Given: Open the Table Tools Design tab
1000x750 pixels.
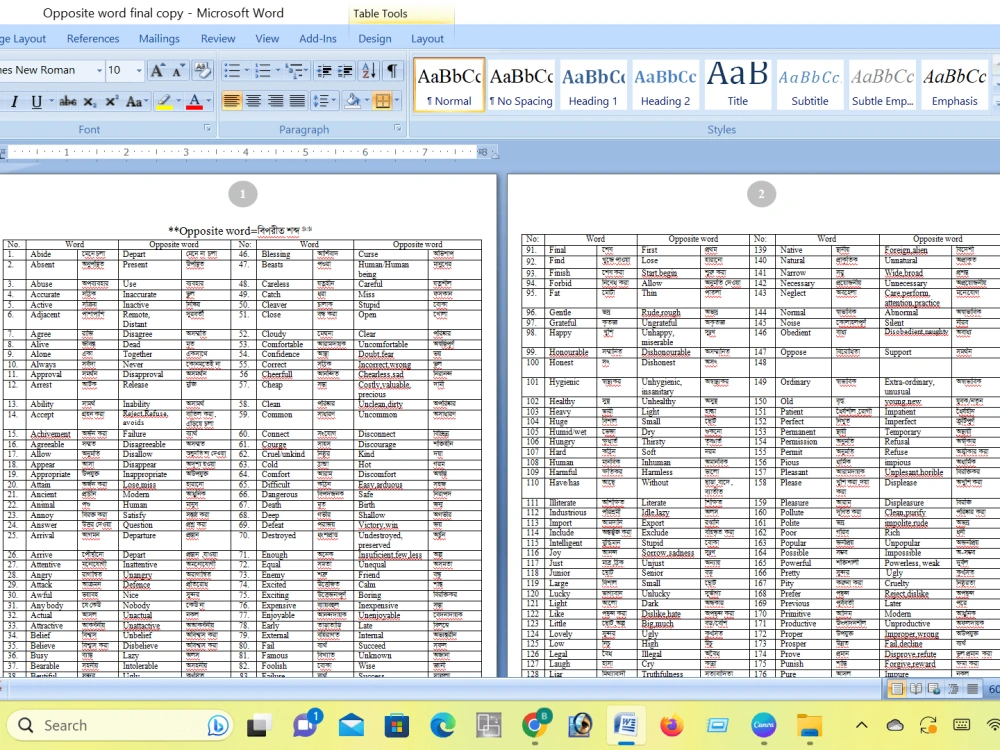Looking at the screenshot, I should tap(375, 38).
